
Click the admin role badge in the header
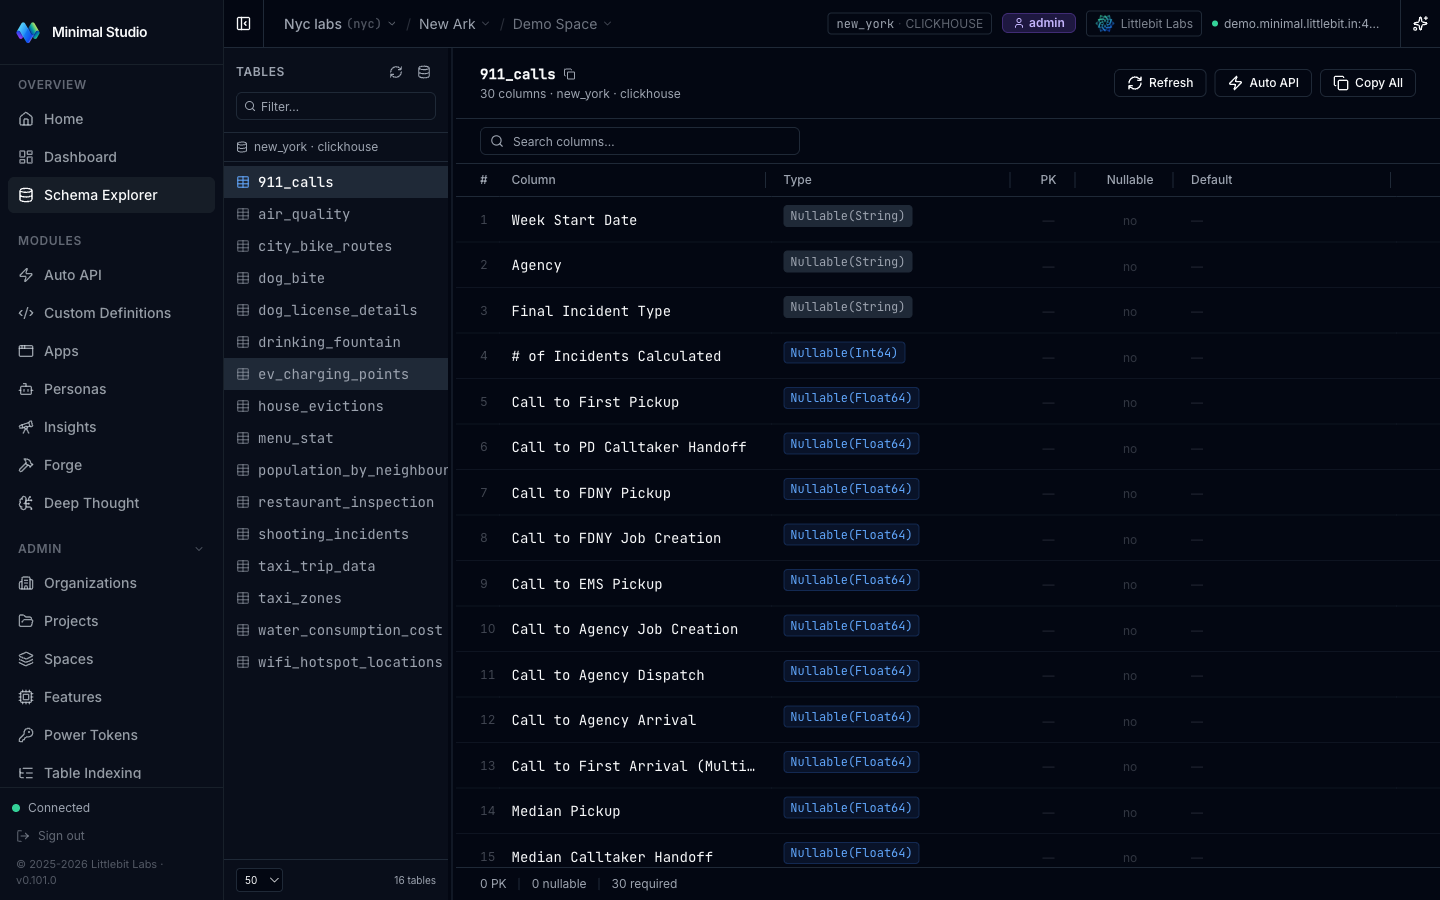(x=1038, y=23)
